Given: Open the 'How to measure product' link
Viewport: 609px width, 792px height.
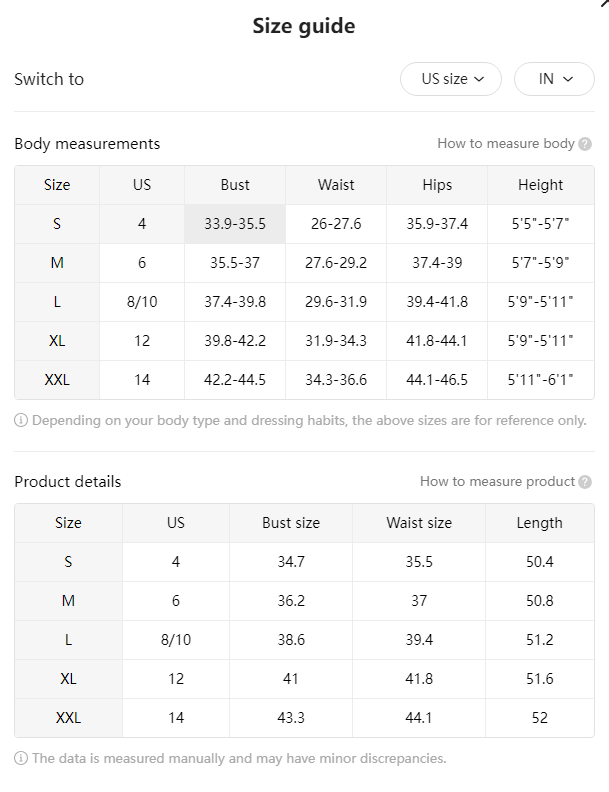Looking at the screenshot, I should (x=497, y=481).
